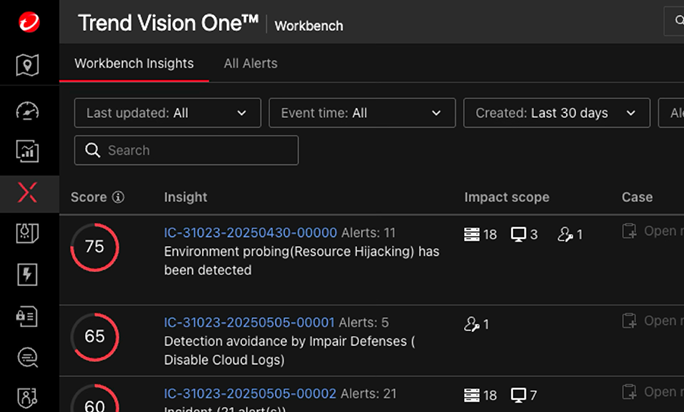684x412 pixels.
Task: Click the desktop icon showing 3 endpoints
Action: click(518, 234)
